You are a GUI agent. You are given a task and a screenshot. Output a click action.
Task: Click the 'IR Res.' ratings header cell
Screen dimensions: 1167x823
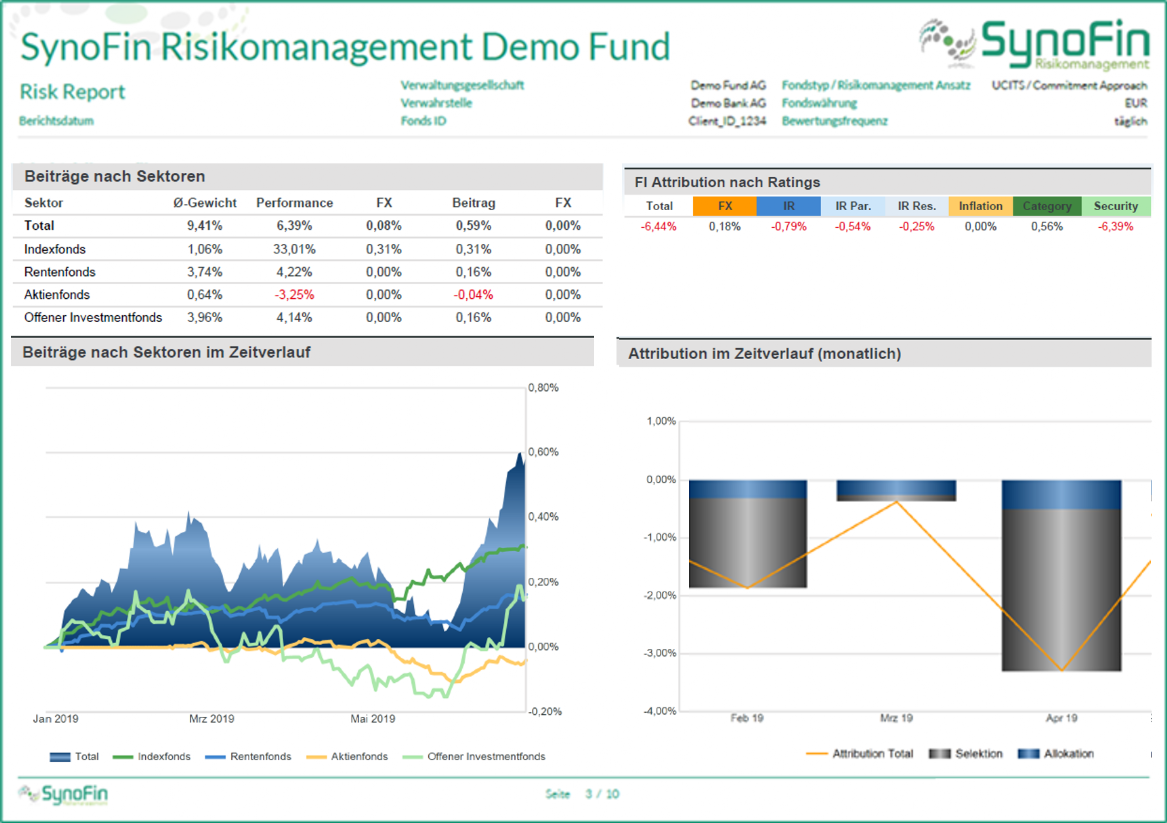[x=917, y=206]
